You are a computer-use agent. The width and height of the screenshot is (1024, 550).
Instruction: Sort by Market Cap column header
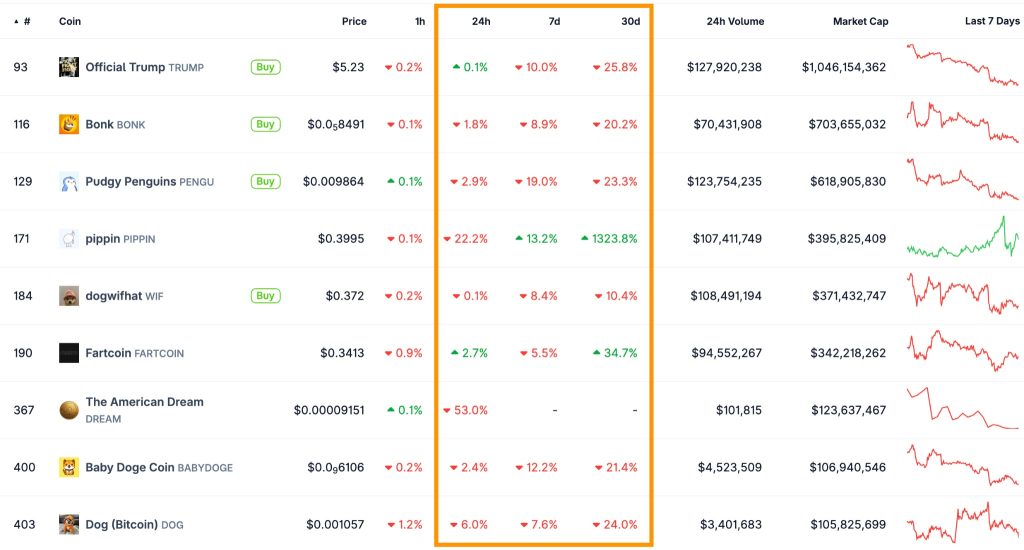coord(860,21)
